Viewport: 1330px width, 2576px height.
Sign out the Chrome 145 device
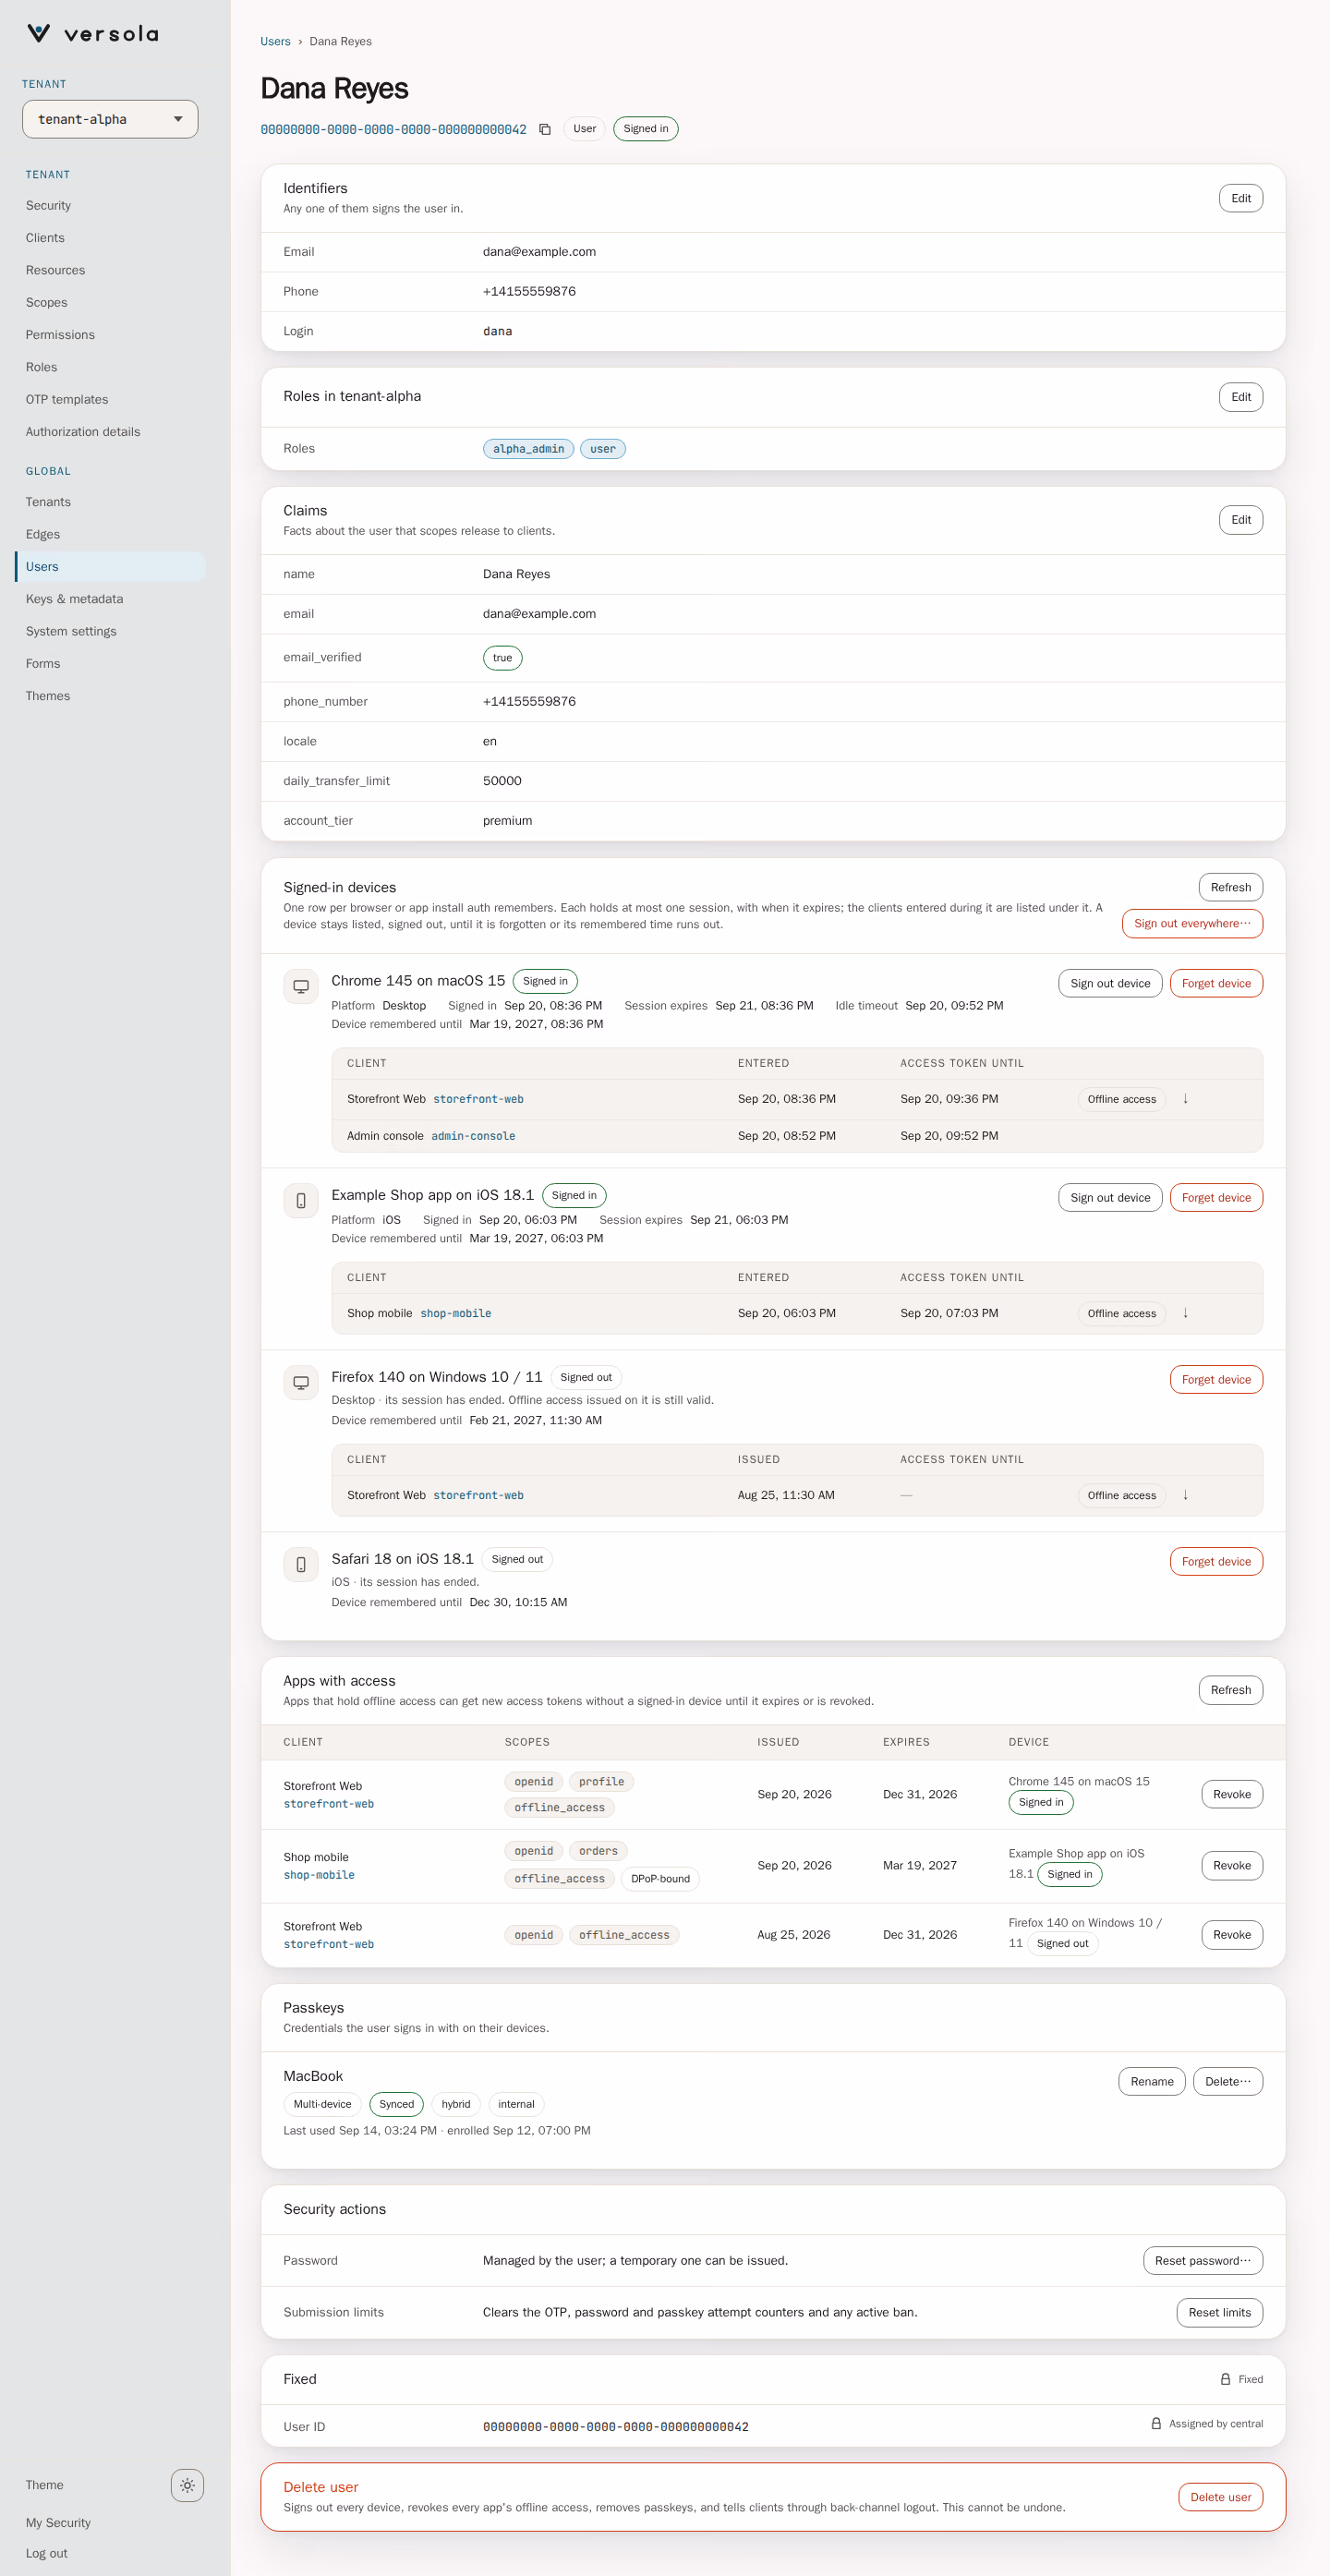(x=1110, y=983)
